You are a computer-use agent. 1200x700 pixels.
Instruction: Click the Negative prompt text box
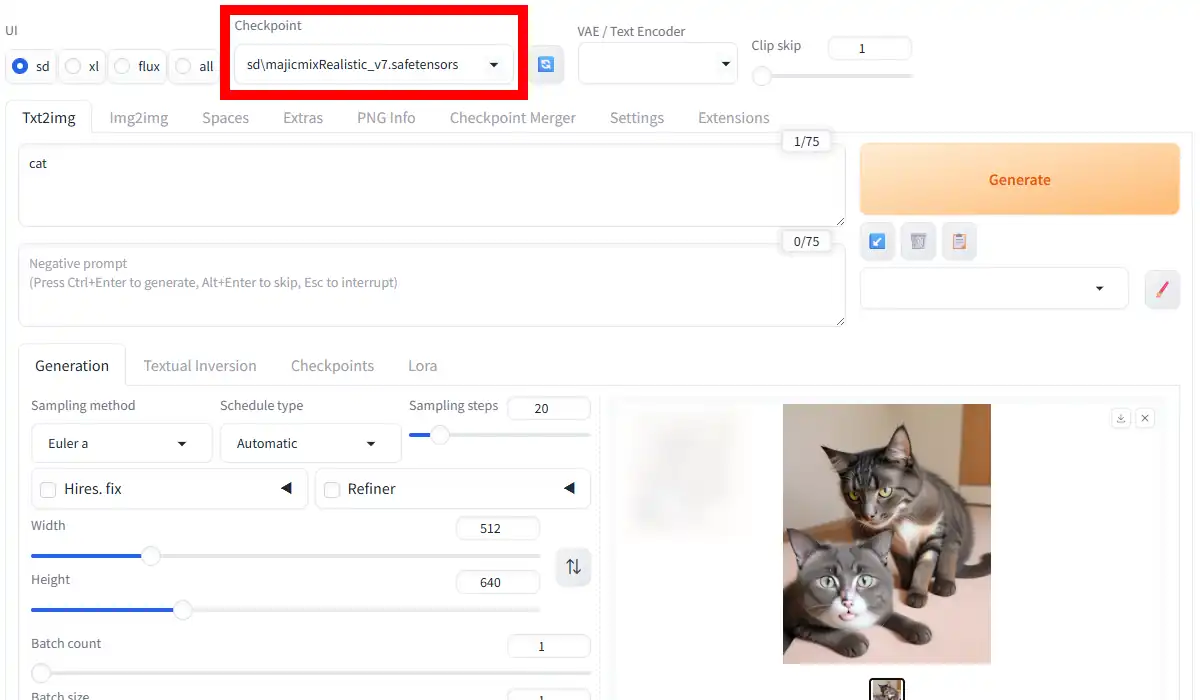coord(432,286)
